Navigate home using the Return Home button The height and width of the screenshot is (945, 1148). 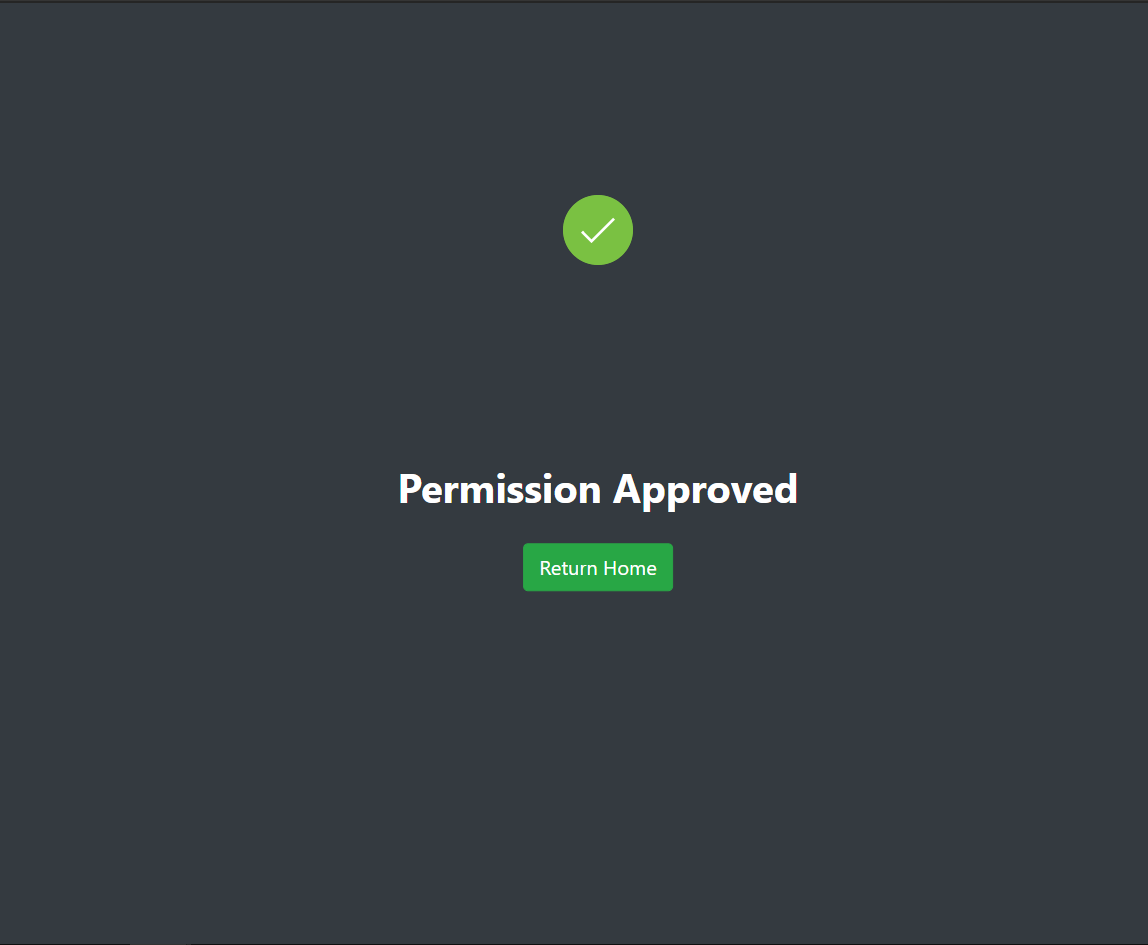(x=597, y=567)
